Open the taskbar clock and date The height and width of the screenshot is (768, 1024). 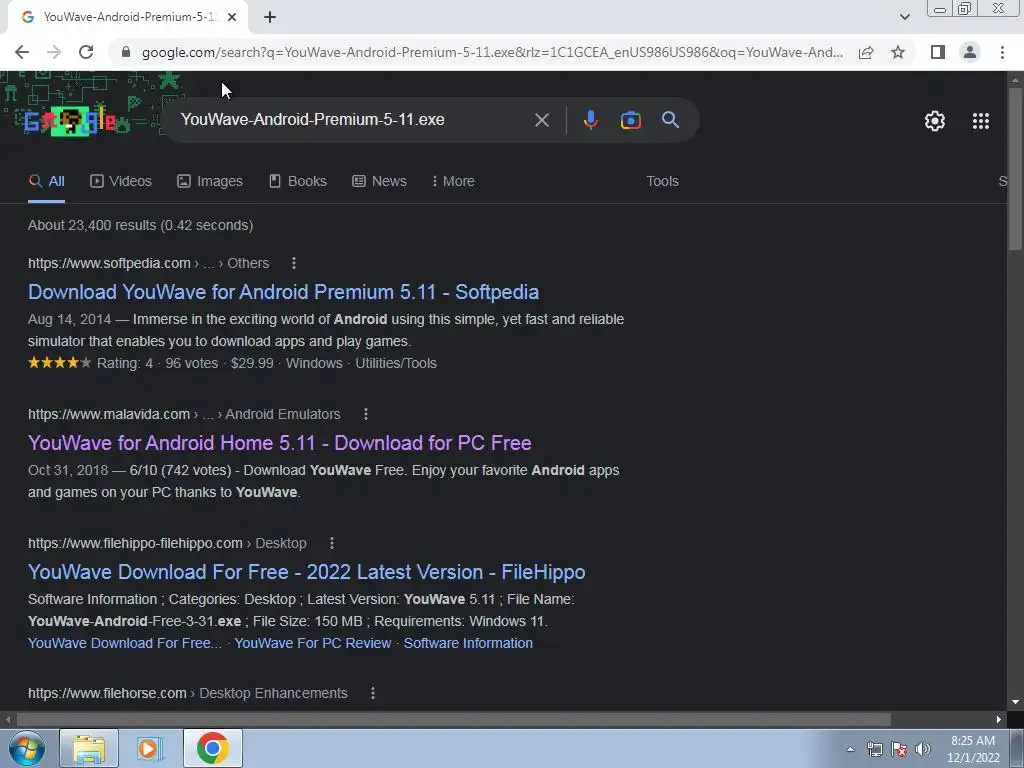(x=973, y=749)
